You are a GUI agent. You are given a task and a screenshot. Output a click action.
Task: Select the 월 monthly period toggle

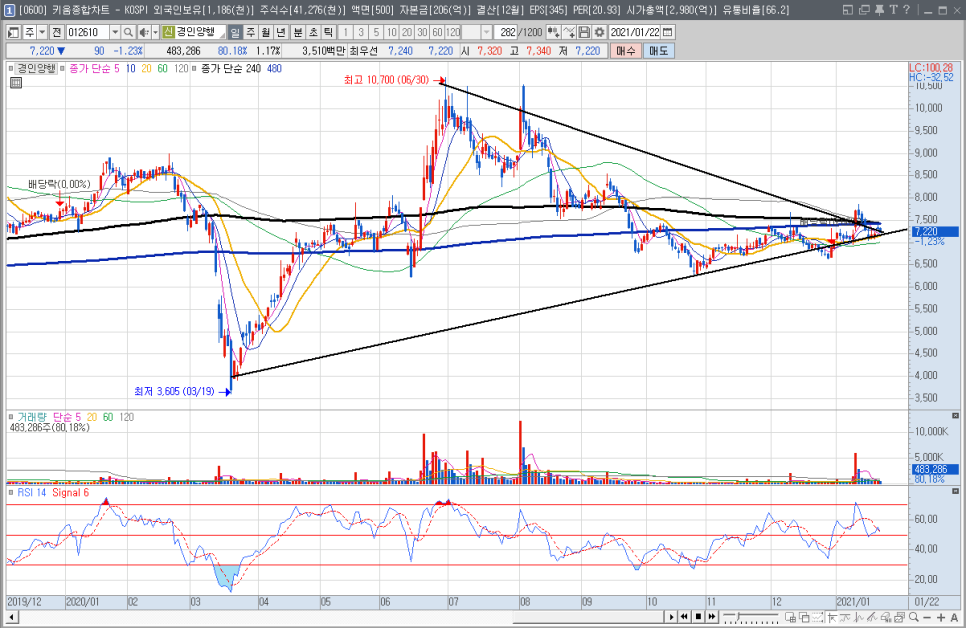coord(266,32)
